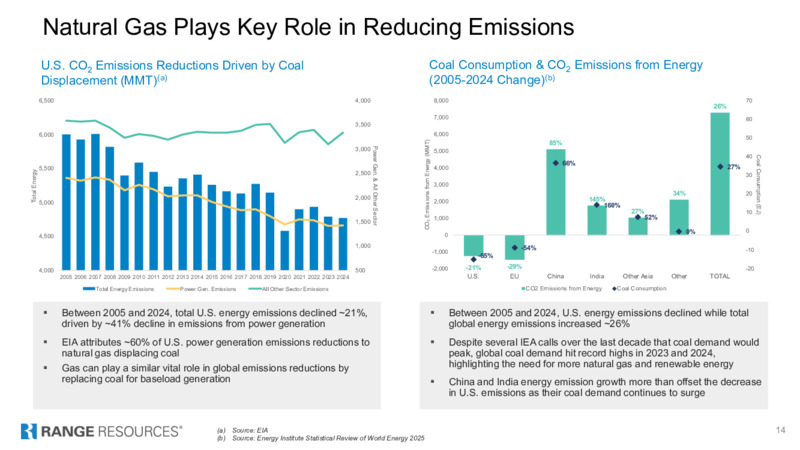The image size is (800, 450).
Task: Click the 'CO2 Emissions from Energy' legend entry
Action: [561, 288]
